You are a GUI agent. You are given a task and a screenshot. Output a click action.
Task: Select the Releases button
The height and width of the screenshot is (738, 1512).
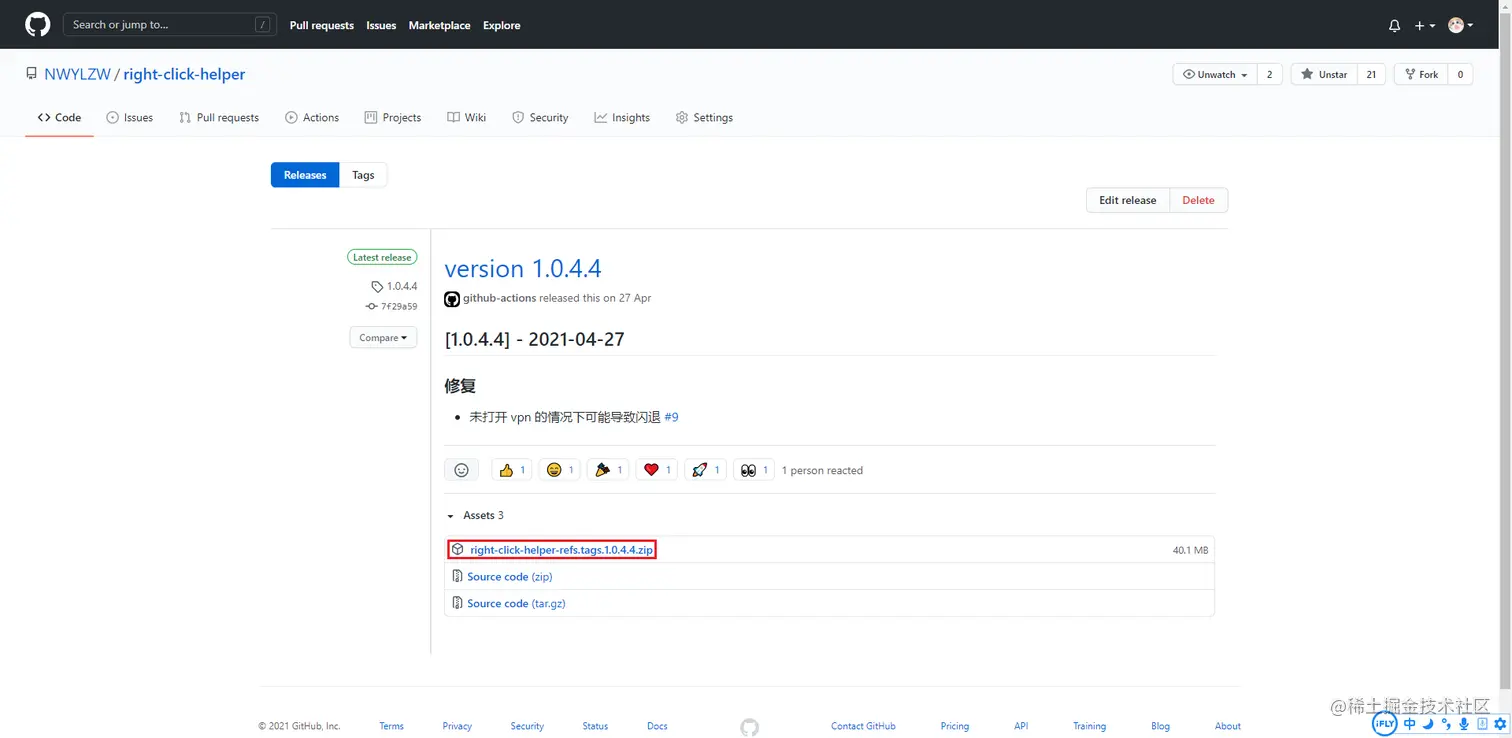[305, 175]
